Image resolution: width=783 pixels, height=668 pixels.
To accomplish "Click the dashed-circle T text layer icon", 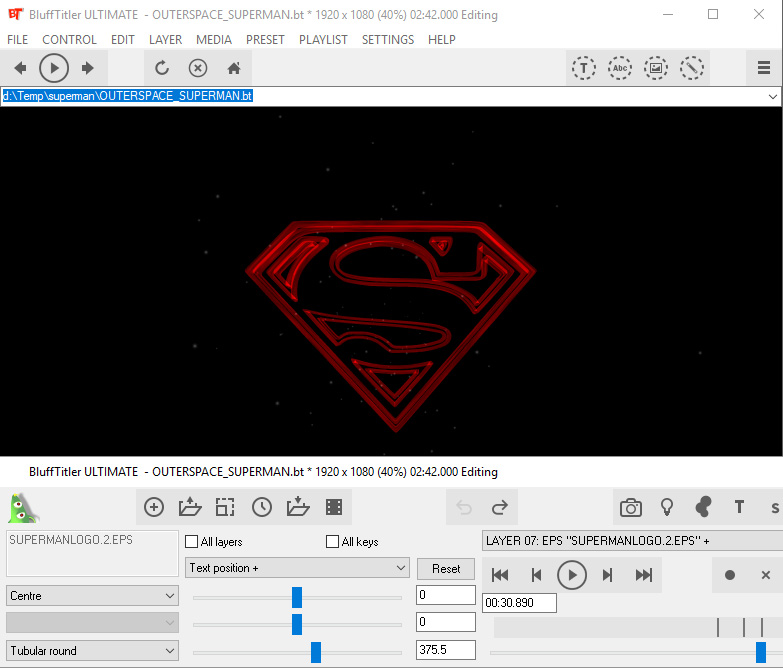I will [584, 68].
